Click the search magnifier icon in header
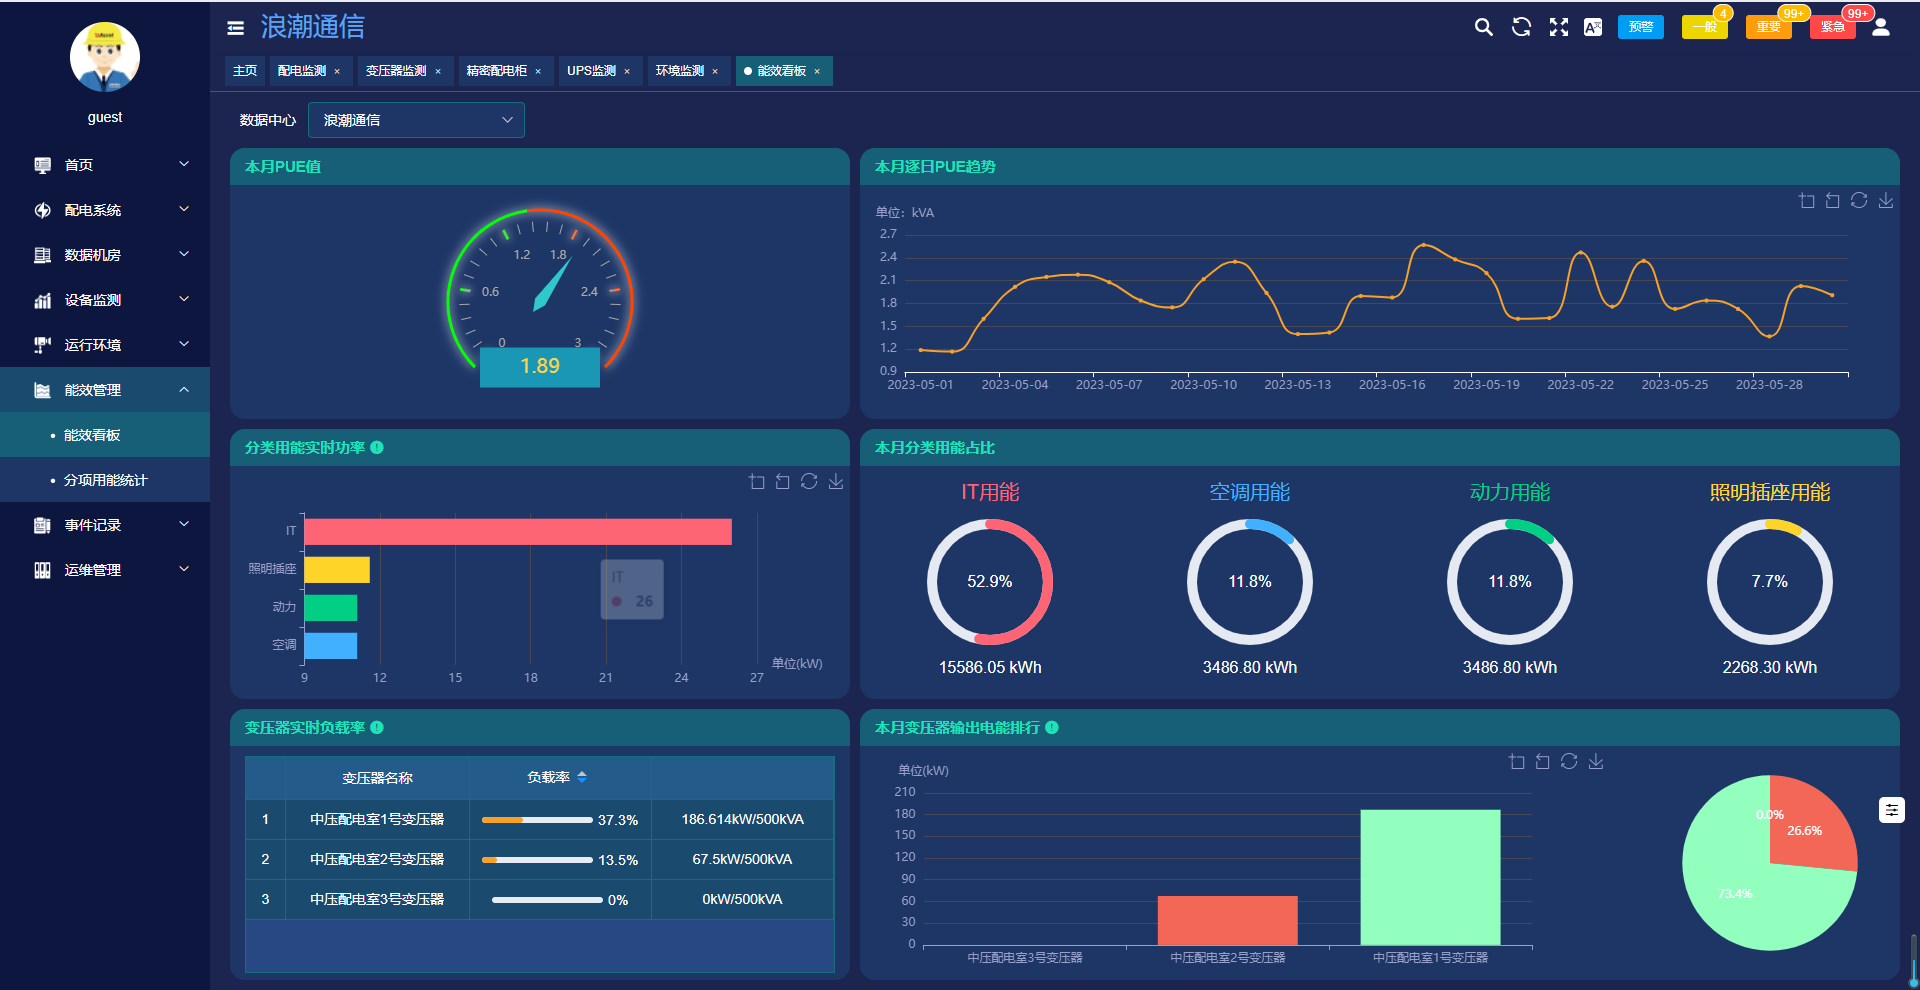This screenshot has height=990, width=1920. (x=1483, y=27)
